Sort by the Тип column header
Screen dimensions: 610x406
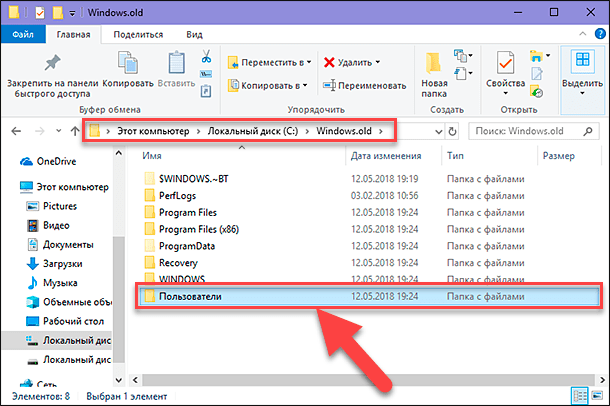455,156
